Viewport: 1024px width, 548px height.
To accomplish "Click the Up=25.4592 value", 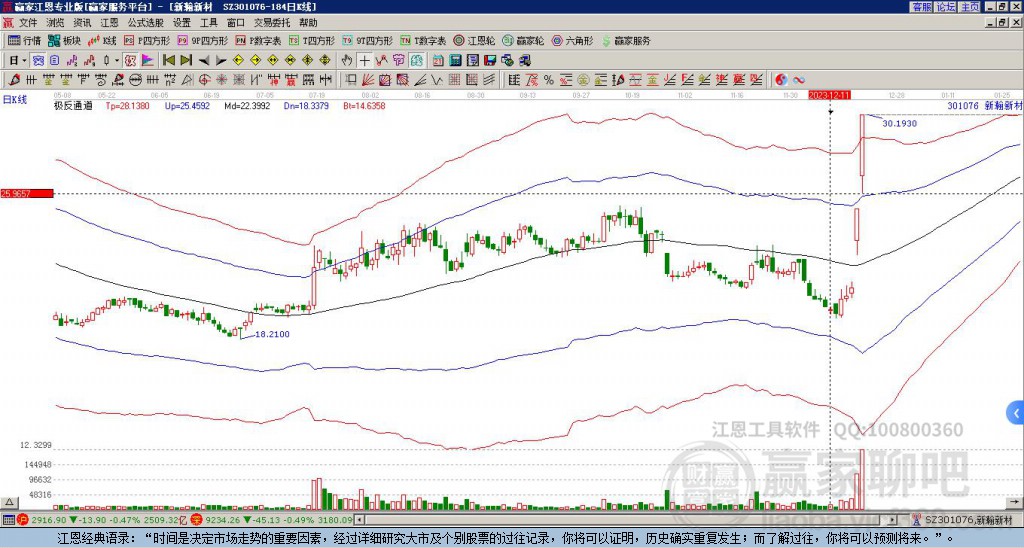I will point(187,105).
